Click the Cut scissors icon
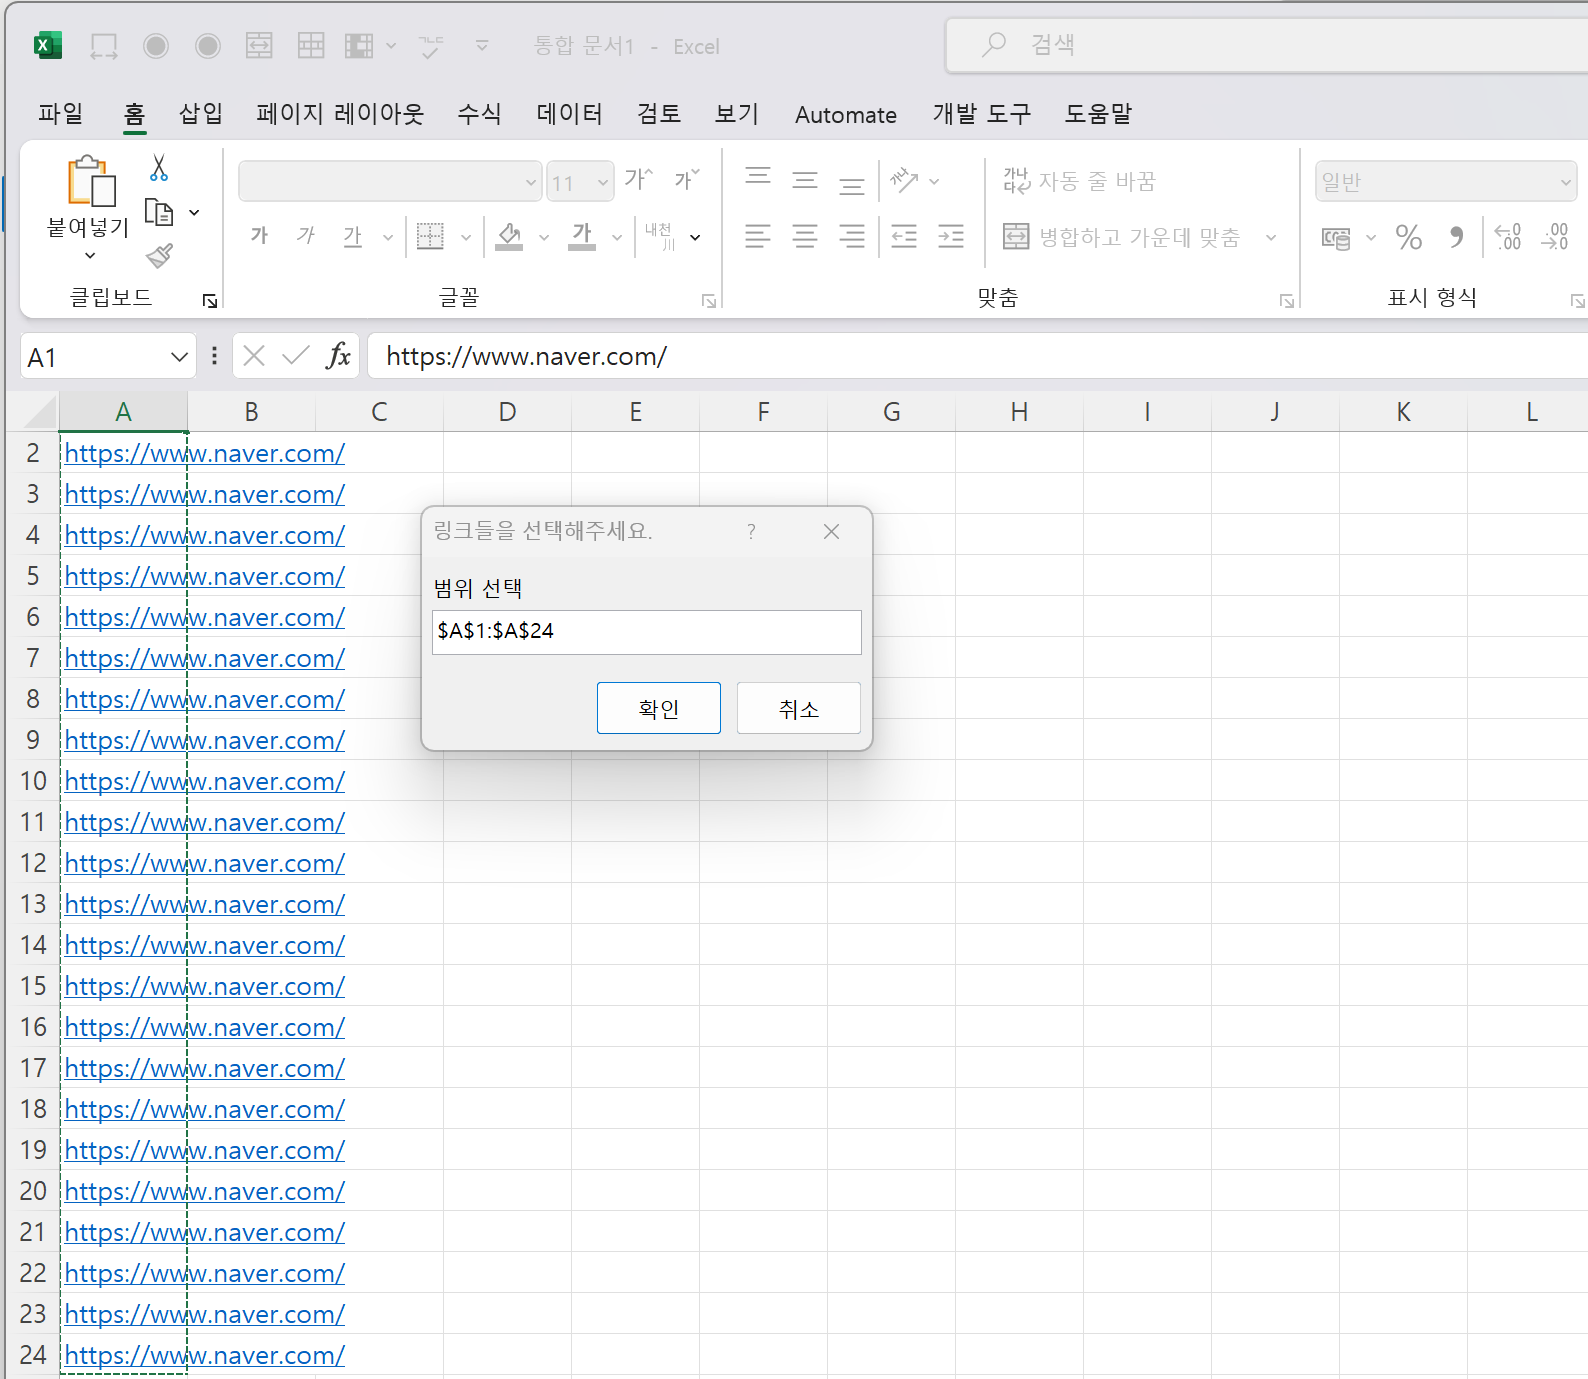Viewport: 1588px width, 1379px height. click(x=159, y=168)
